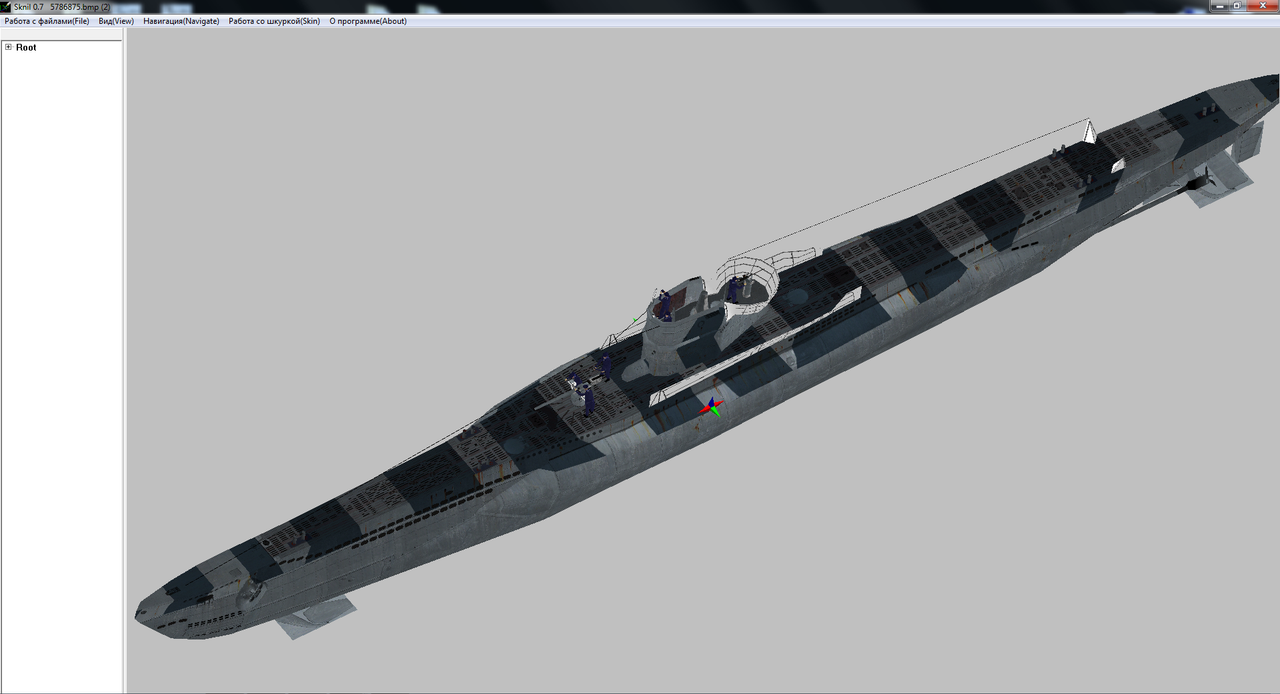Viewport: 1280px width, 694px height.
Task: Open the About (О программе) menu
Action: (368, 21)
